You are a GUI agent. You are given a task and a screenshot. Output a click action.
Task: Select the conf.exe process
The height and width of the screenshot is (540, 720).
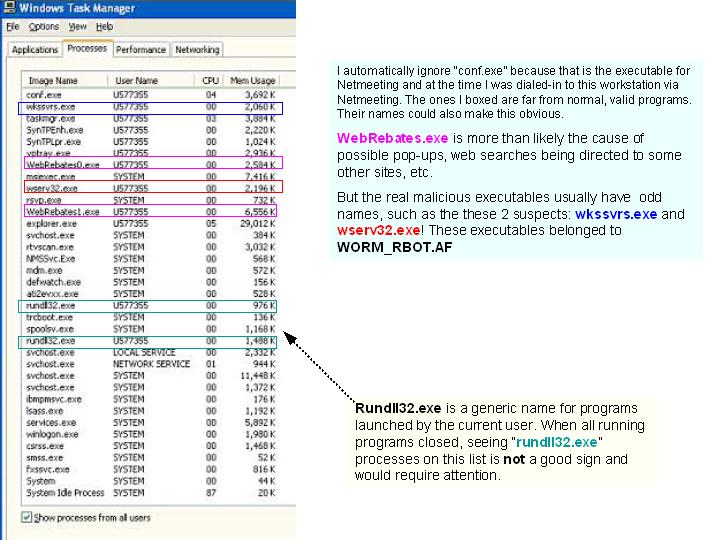(x=151, y=95)
